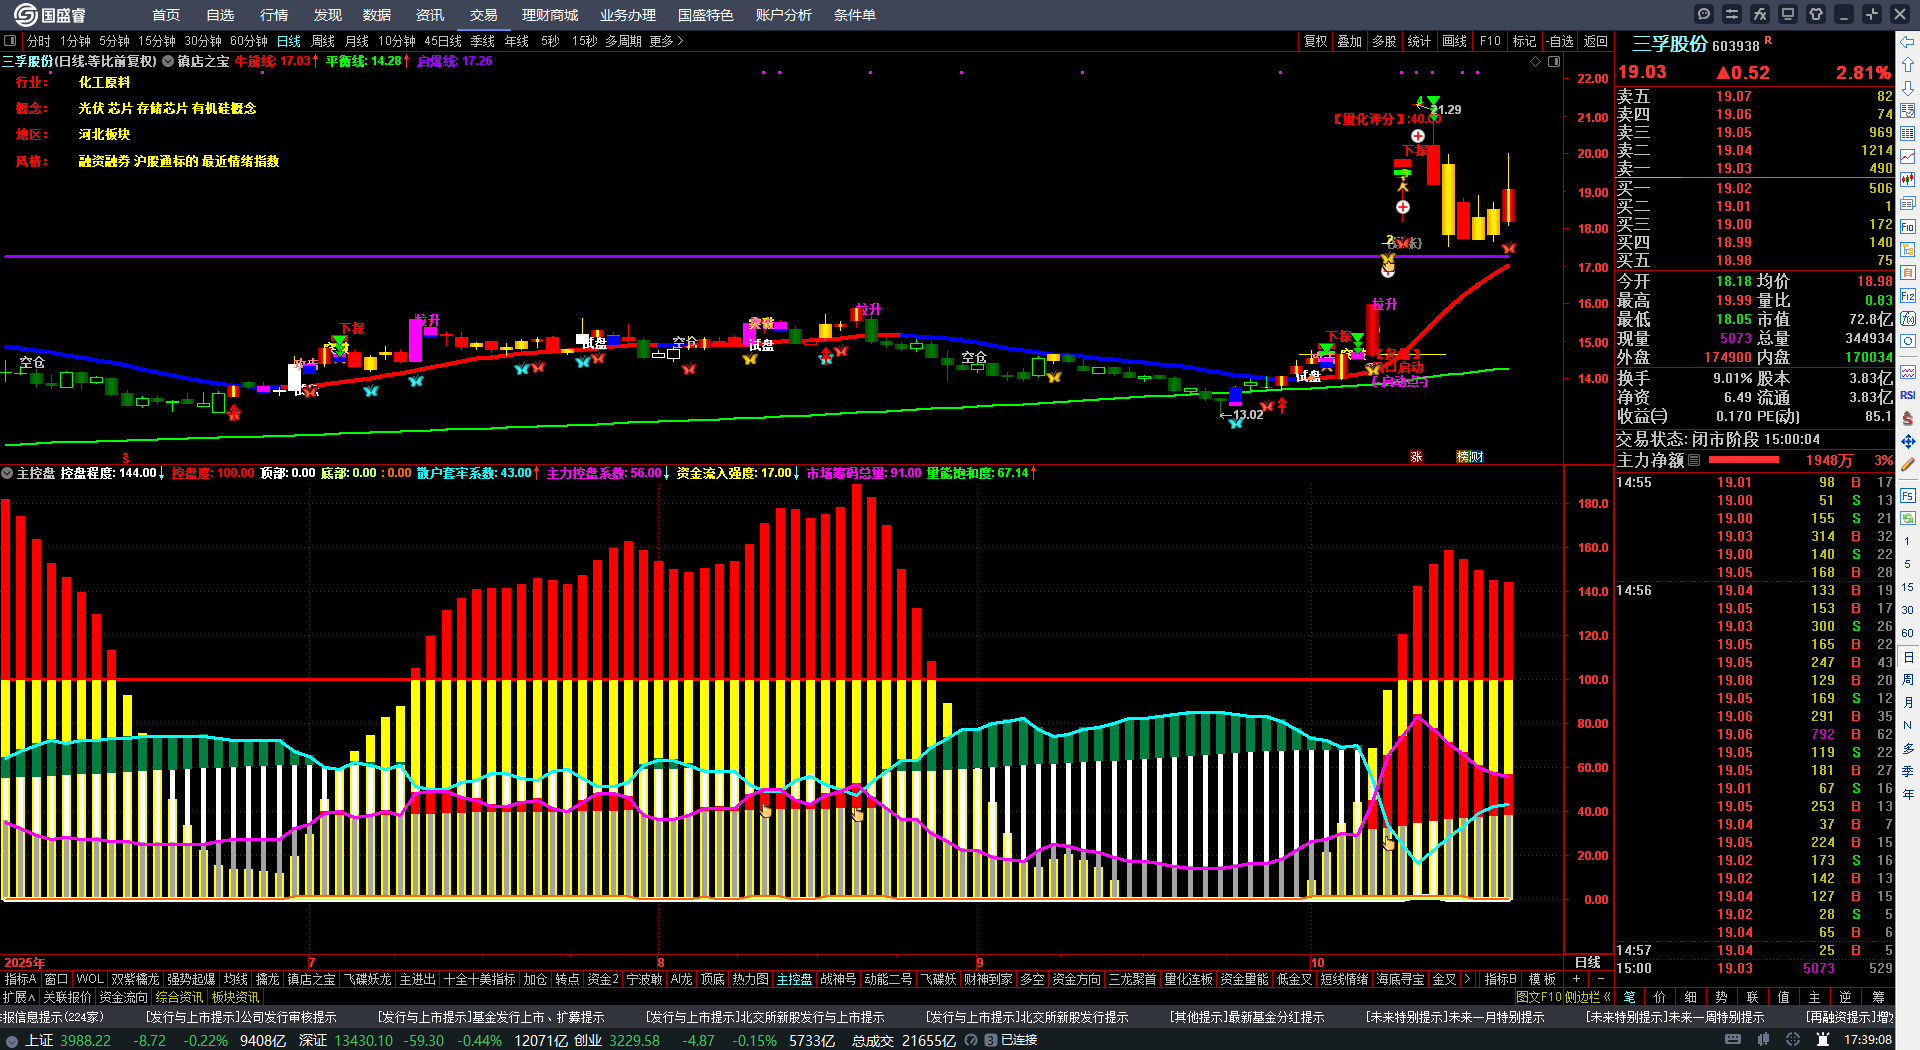The image size is (1920, 1050).
Task: Switch to the 周线 period tab
Action: 323,41
